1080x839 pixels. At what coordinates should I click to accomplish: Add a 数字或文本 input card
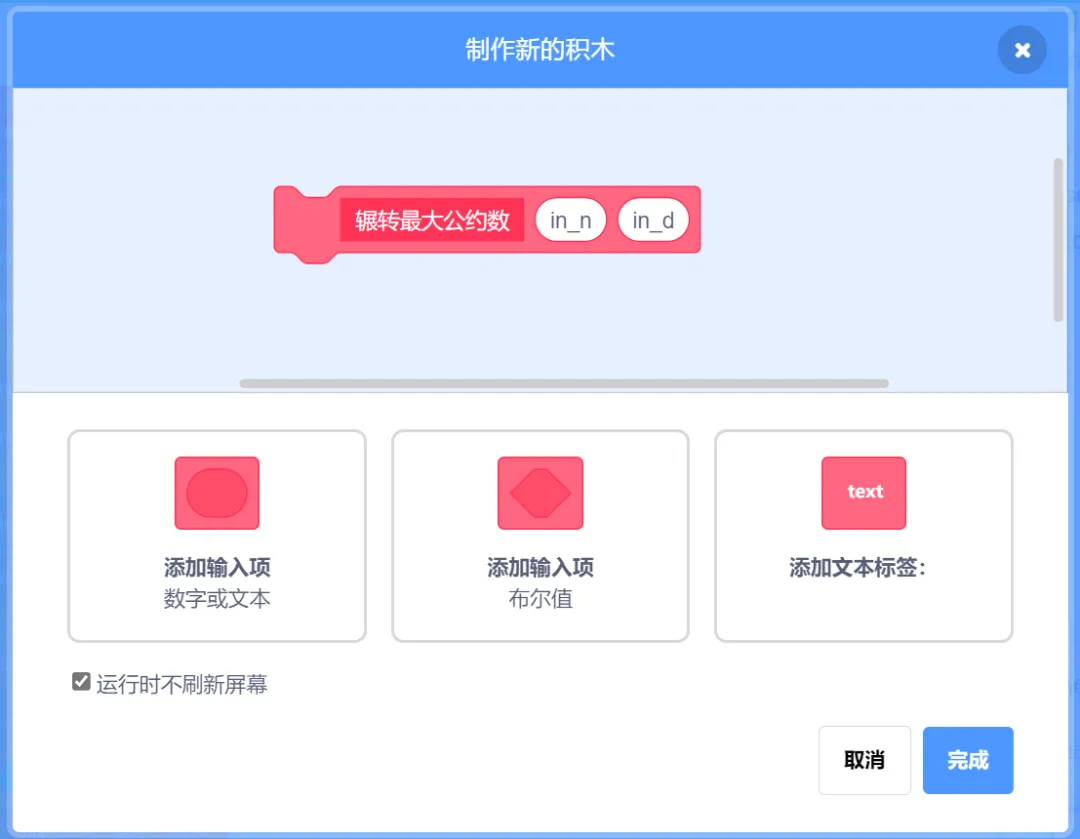(217, 536)
